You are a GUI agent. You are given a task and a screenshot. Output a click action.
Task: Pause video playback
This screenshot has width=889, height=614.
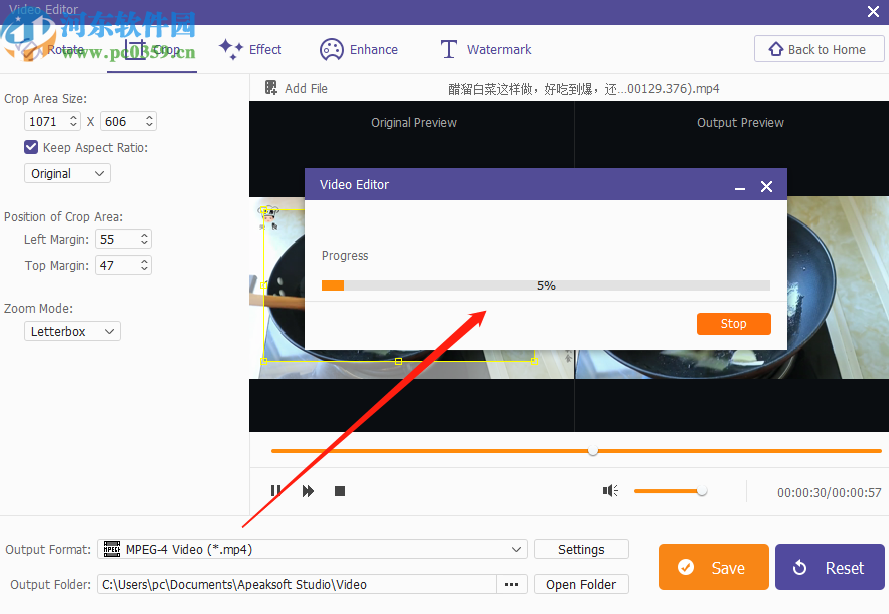275,491
